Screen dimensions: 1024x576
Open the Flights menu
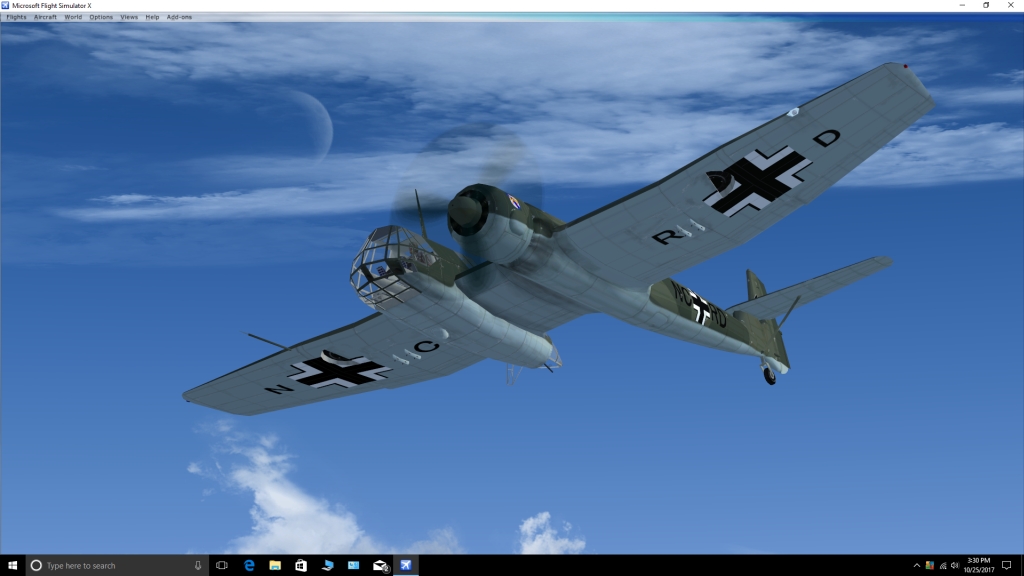(x=16, y=17)
